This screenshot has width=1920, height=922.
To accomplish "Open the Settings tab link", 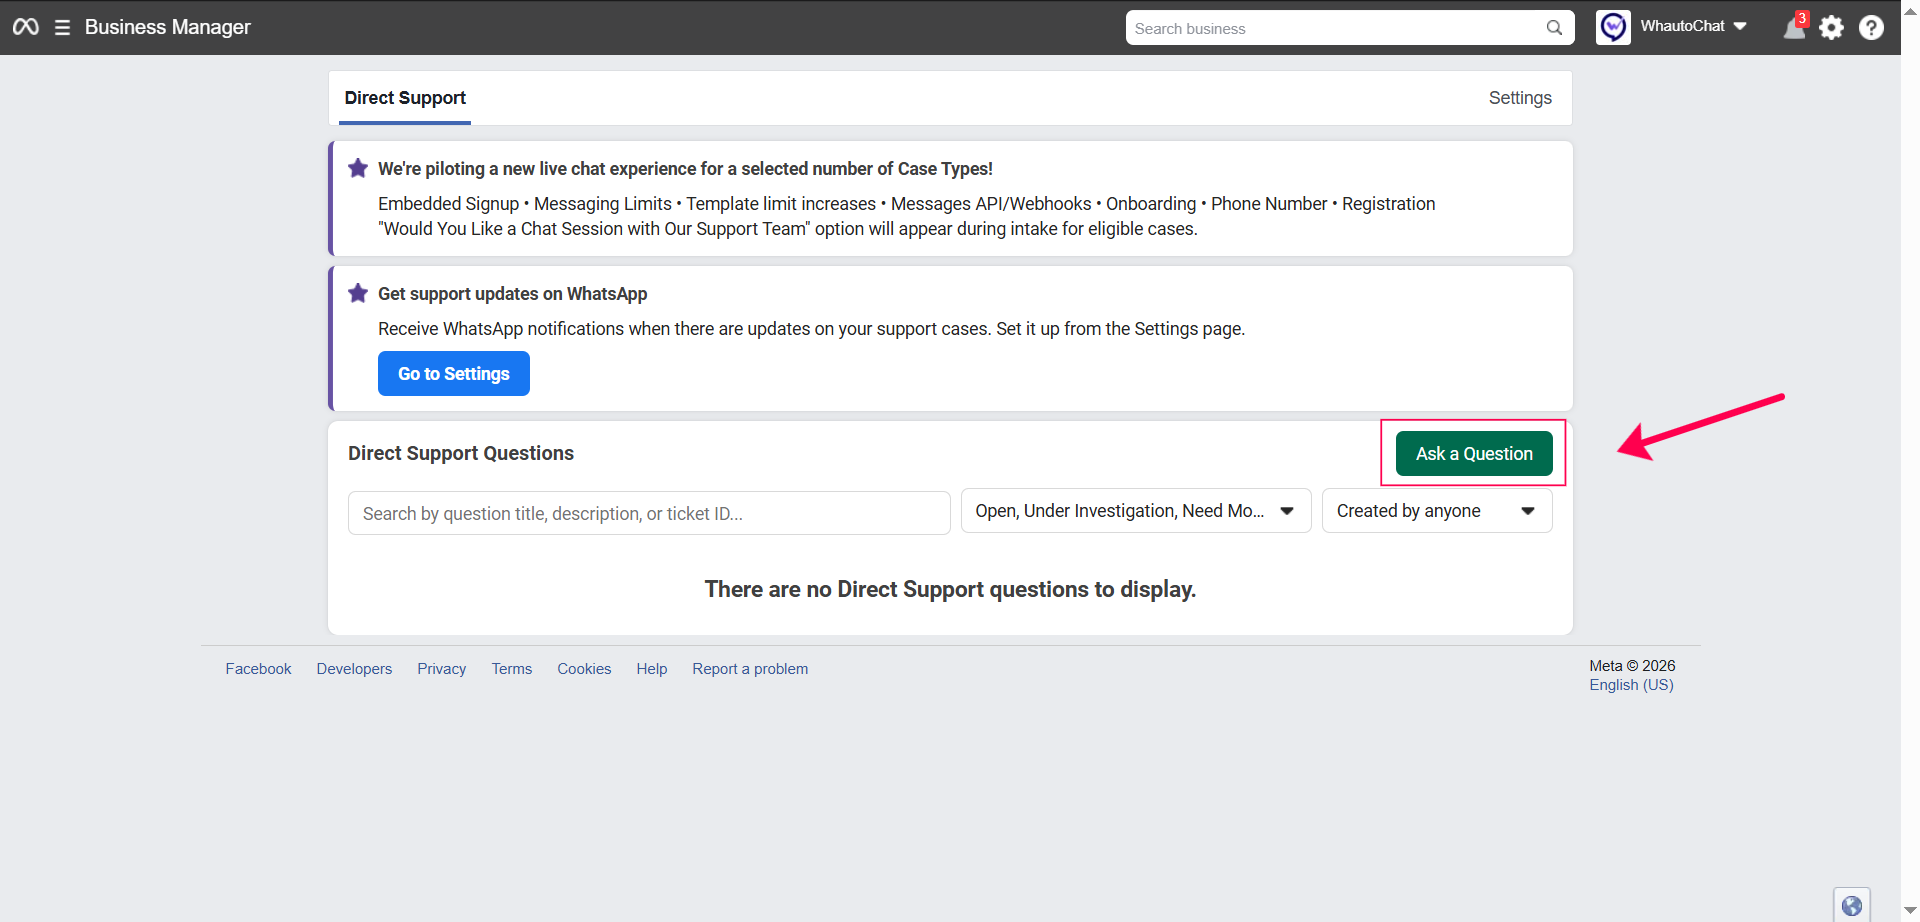I will click(1520, 98).
